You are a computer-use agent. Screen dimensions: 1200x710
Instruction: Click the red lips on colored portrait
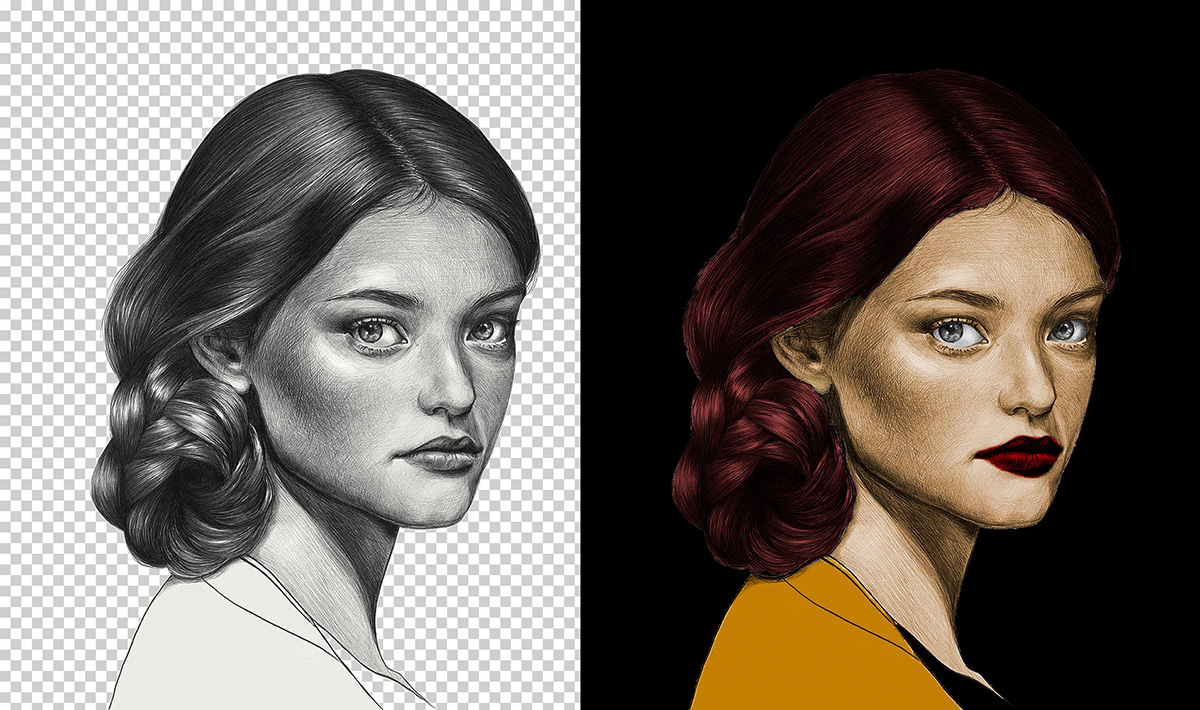click(1018, 456)
